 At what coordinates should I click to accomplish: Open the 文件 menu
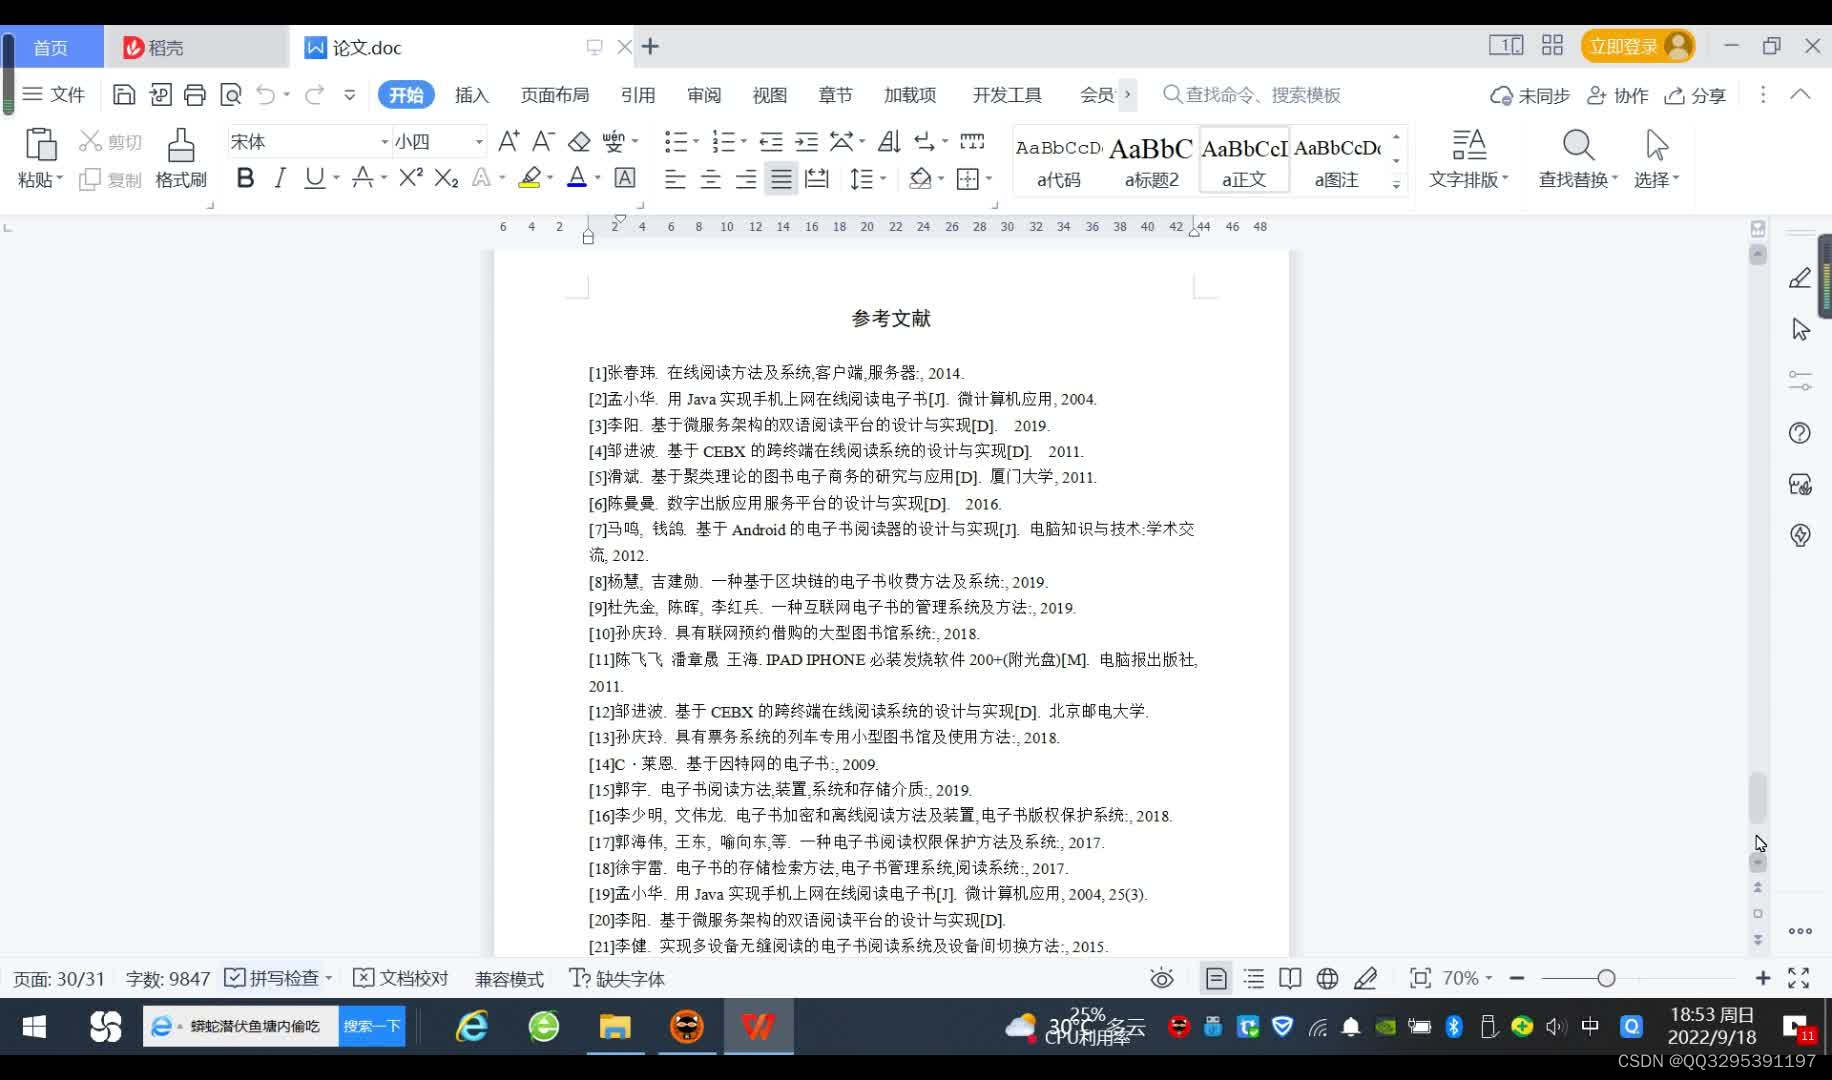tap(54, 95)
